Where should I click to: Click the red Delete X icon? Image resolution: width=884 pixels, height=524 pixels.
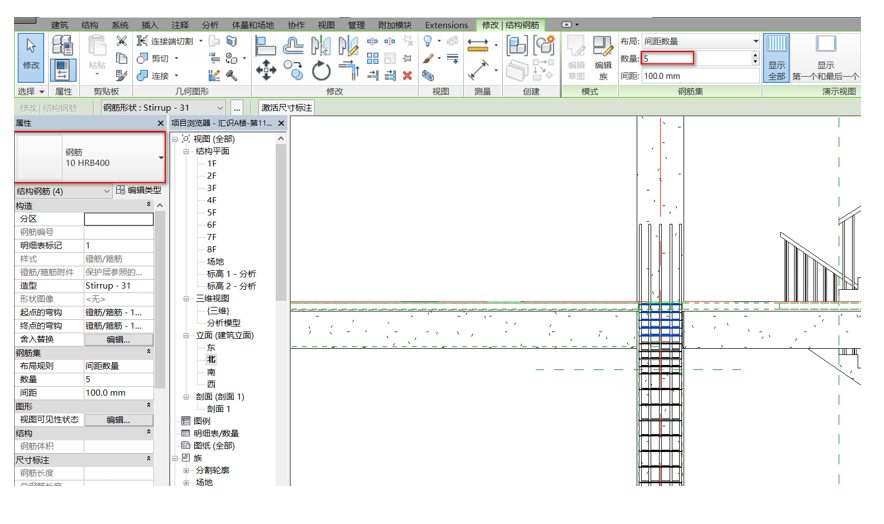click(407, 75)
